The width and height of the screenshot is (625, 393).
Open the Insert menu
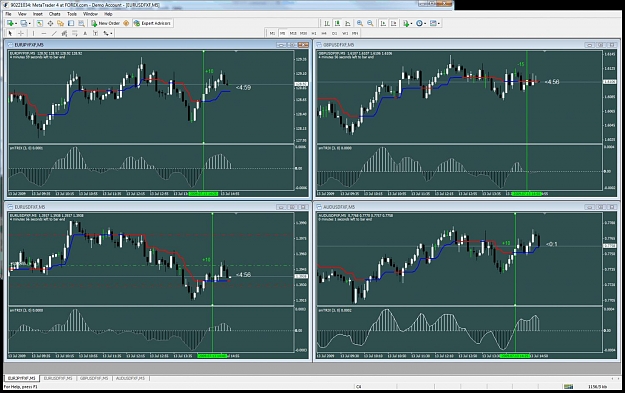click(38, 14)
